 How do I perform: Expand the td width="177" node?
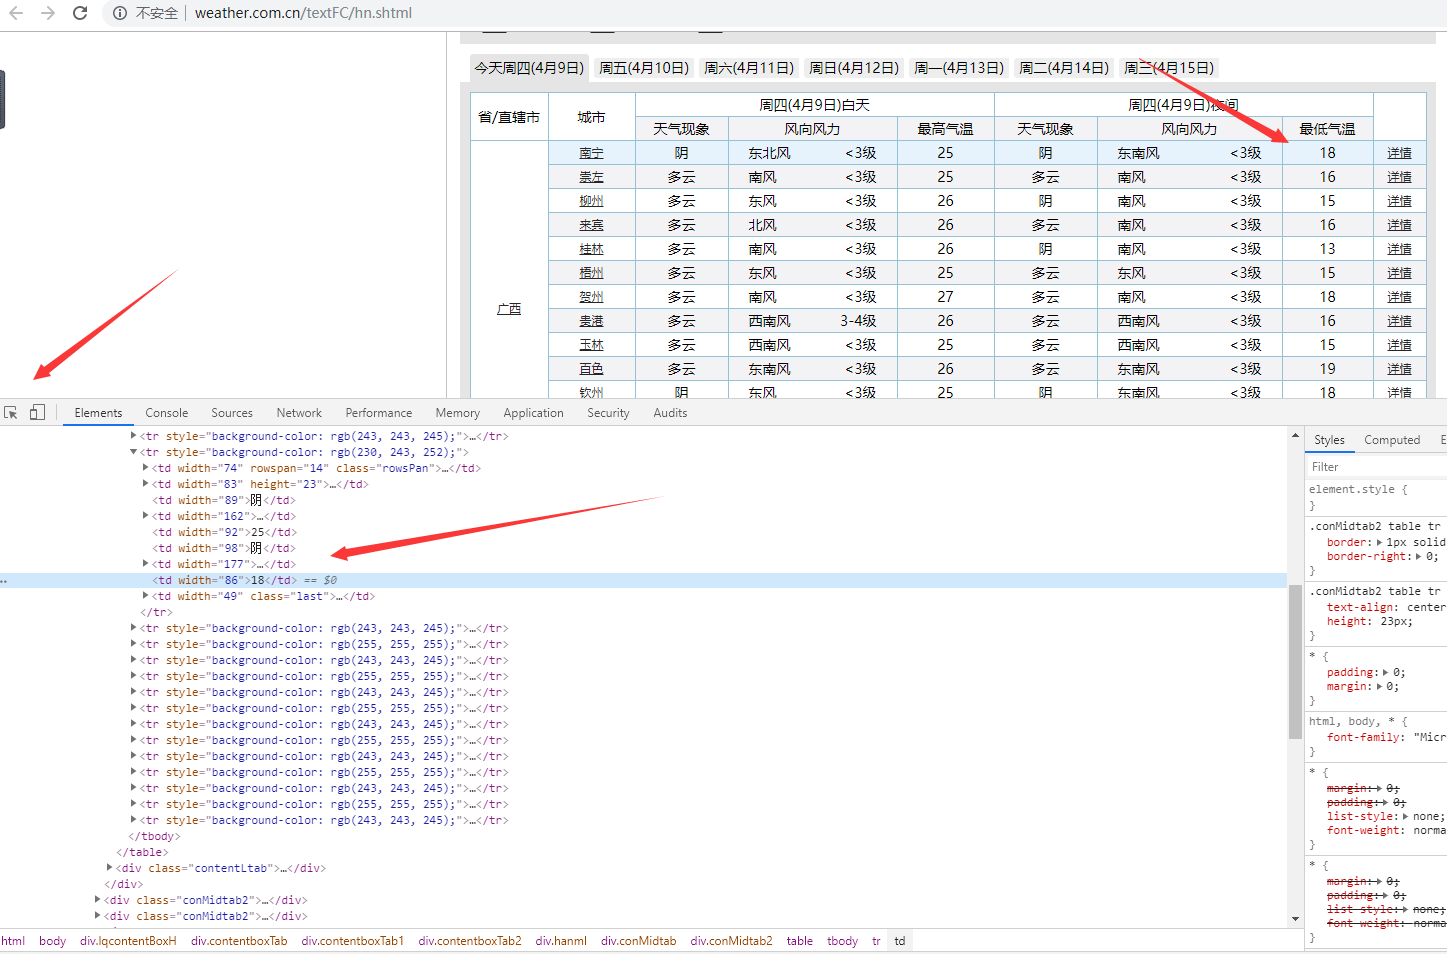pos(145,564)
